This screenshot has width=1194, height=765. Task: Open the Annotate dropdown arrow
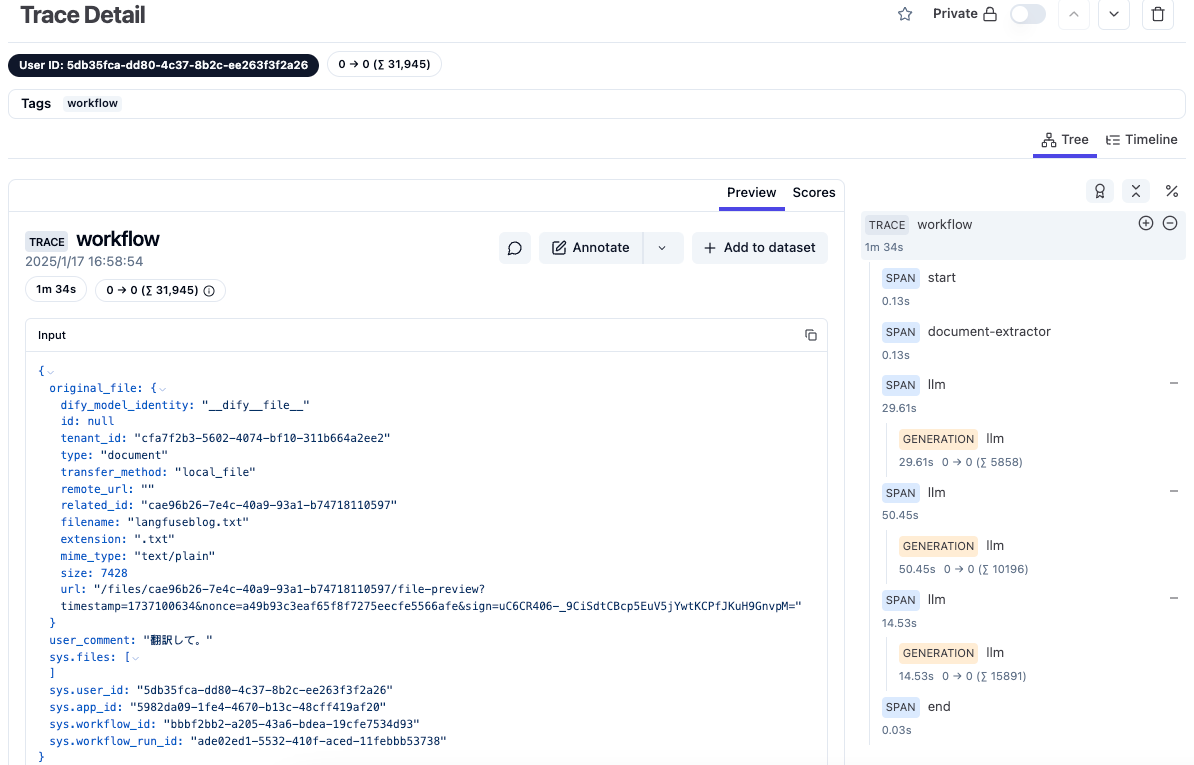[x=662, y=248]
